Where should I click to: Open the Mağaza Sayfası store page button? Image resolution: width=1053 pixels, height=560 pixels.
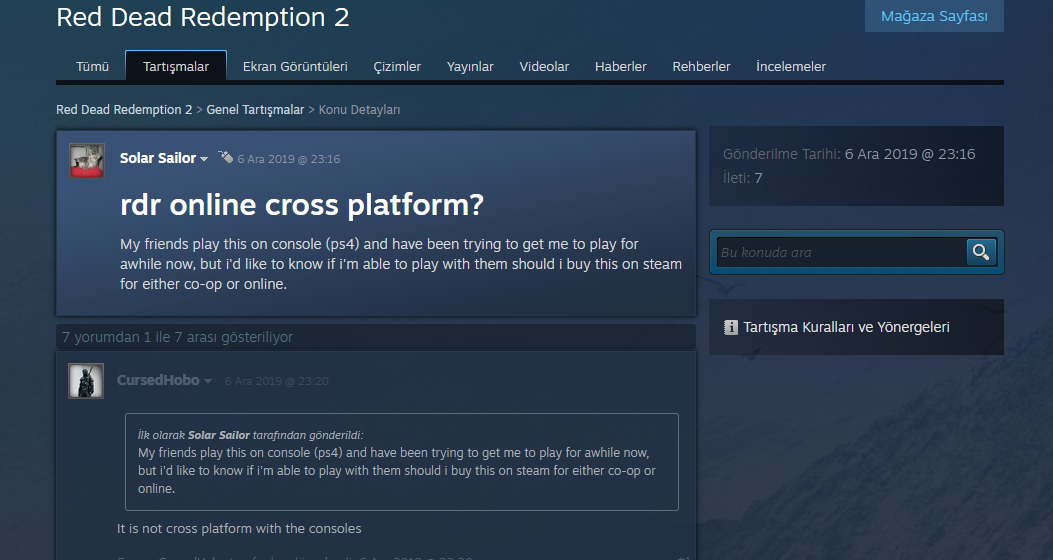pos(934,16)
